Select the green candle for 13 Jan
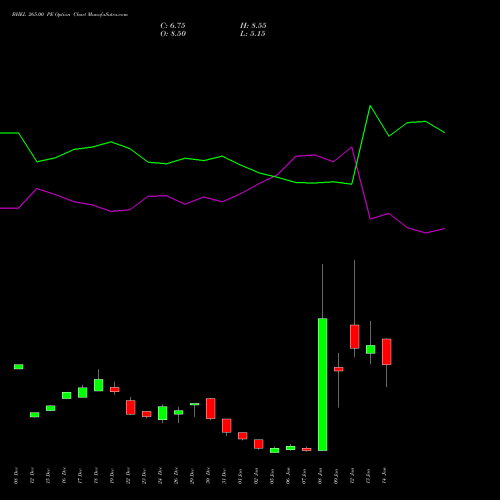The height and width of the screenshot is (500, 500). click(370, 349)
